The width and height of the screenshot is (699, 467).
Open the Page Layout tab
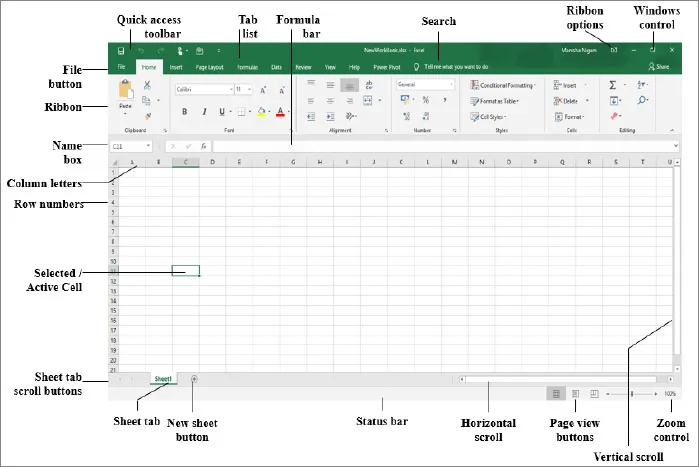click(x=209, y=67)
